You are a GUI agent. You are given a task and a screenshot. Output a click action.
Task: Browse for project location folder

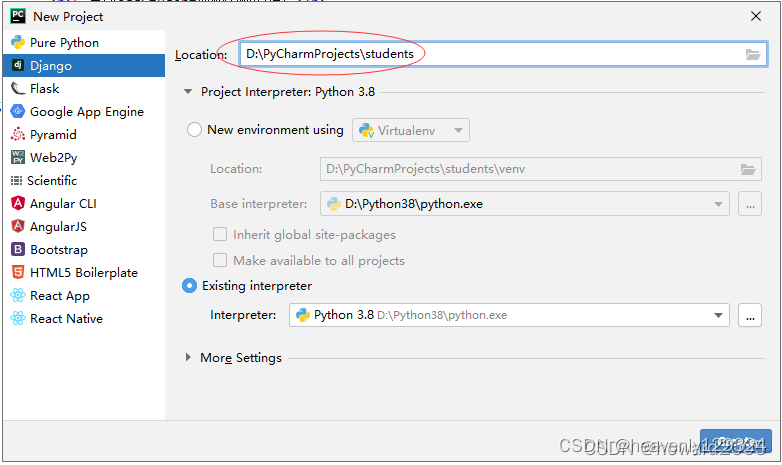pyautogui.click(x=753, y=54)
